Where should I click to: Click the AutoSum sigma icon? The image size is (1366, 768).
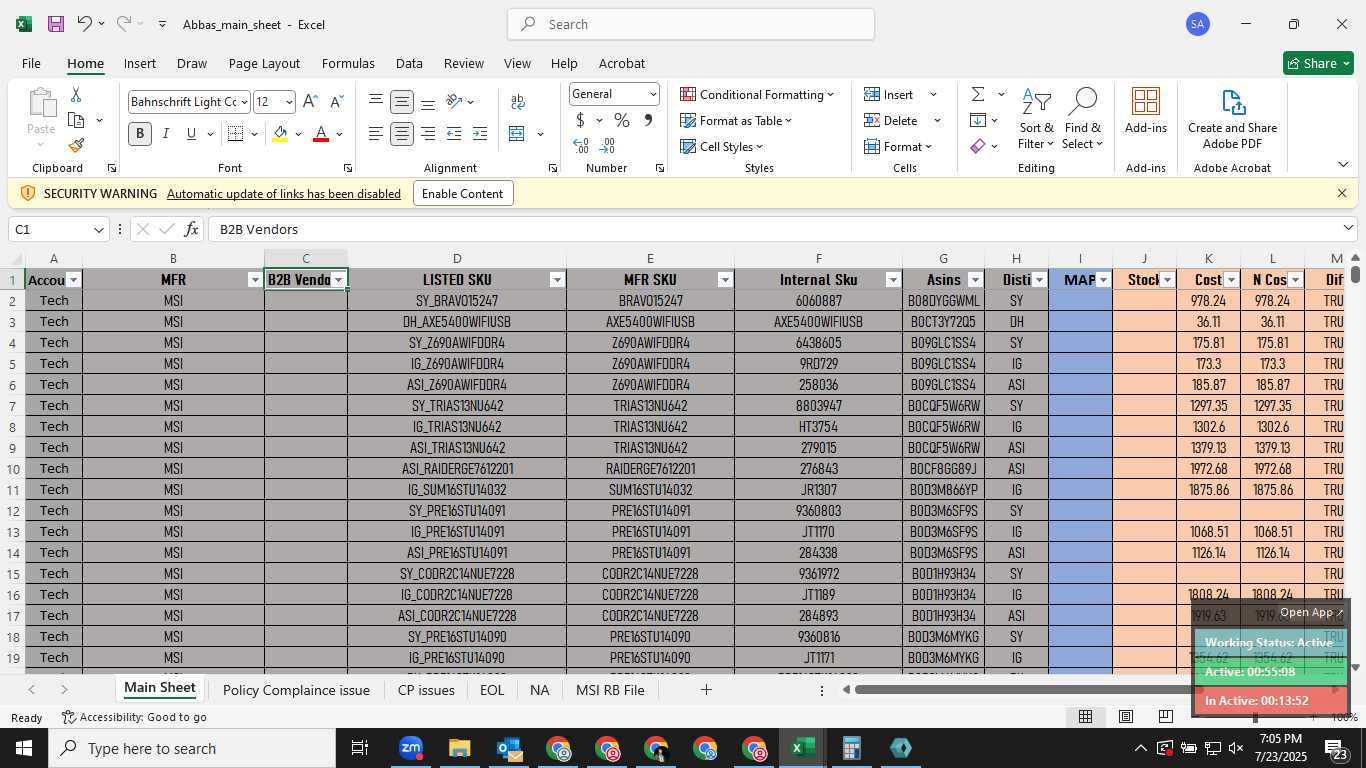click(x=978, y=94)
